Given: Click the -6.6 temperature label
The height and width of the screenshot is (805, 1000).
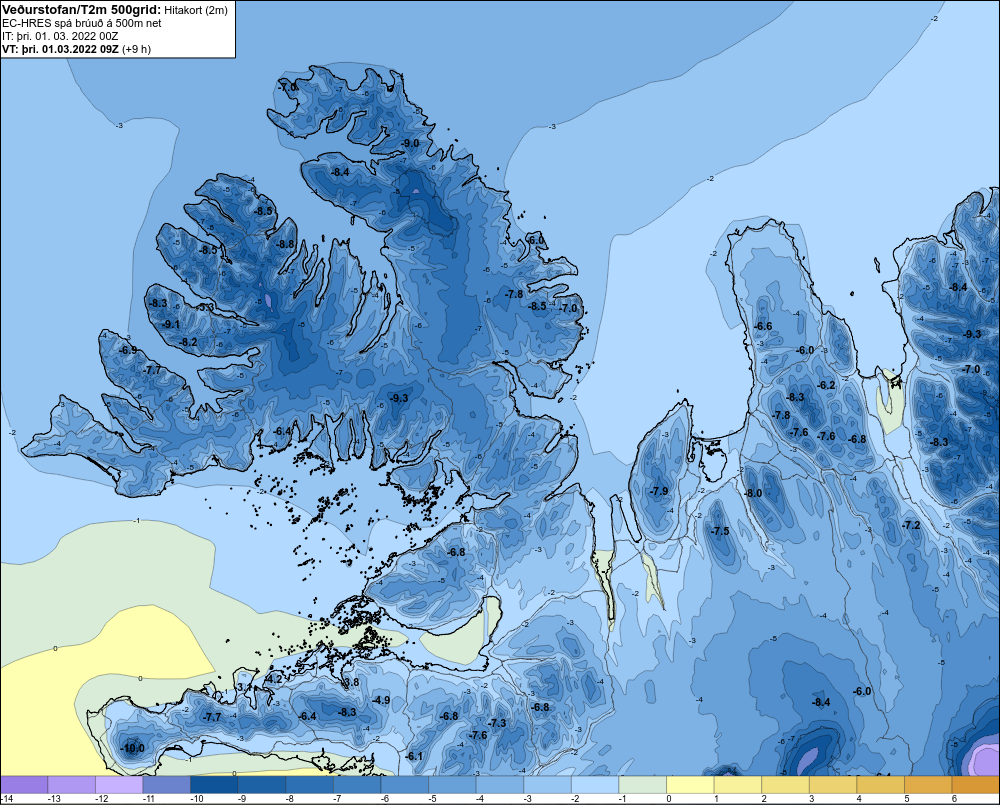Looking at the screenshot, I should pyautogui.click(x=763, y=326).
